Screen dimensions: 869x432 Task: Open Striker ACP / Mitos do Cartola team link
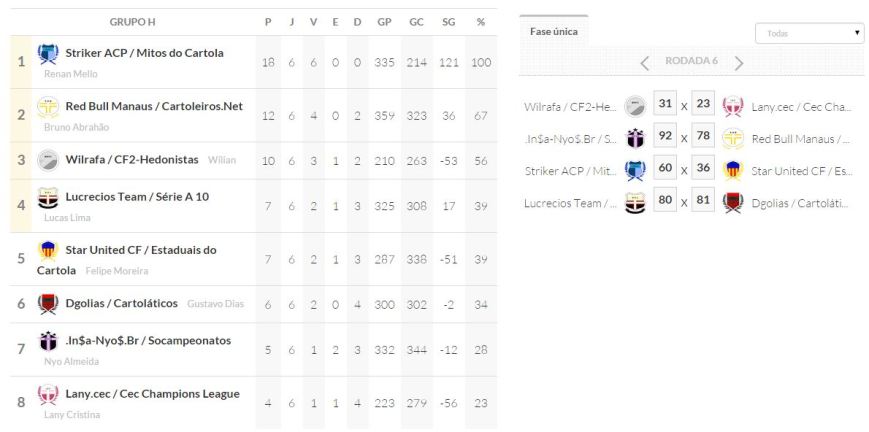144,53
